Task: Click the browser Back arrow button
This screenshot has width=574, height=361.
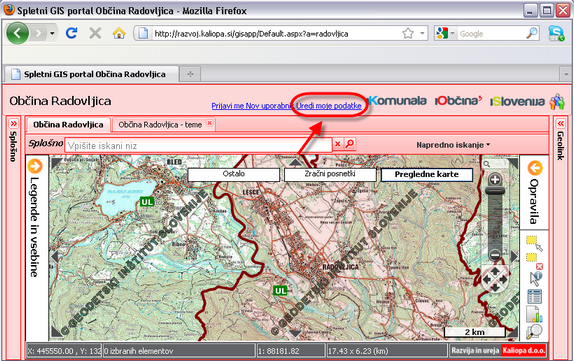Action: pyautogui.click(x=17, y=33)
